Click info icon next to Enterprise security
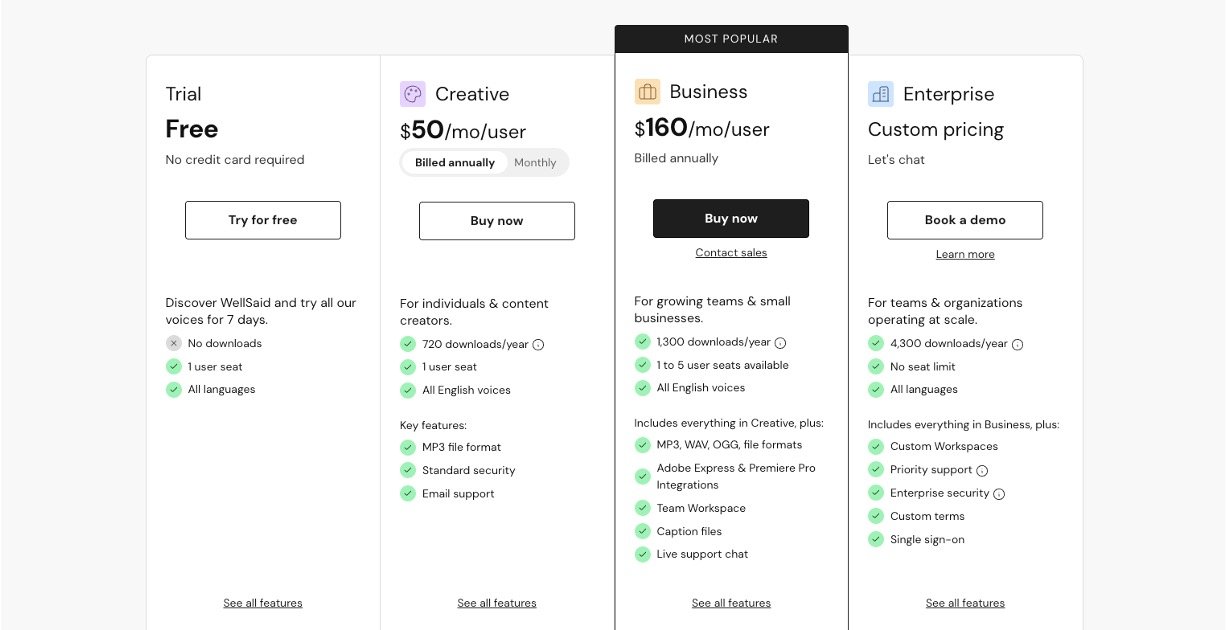The width and height of the screenshot is (1226, 630). (999, 493)
